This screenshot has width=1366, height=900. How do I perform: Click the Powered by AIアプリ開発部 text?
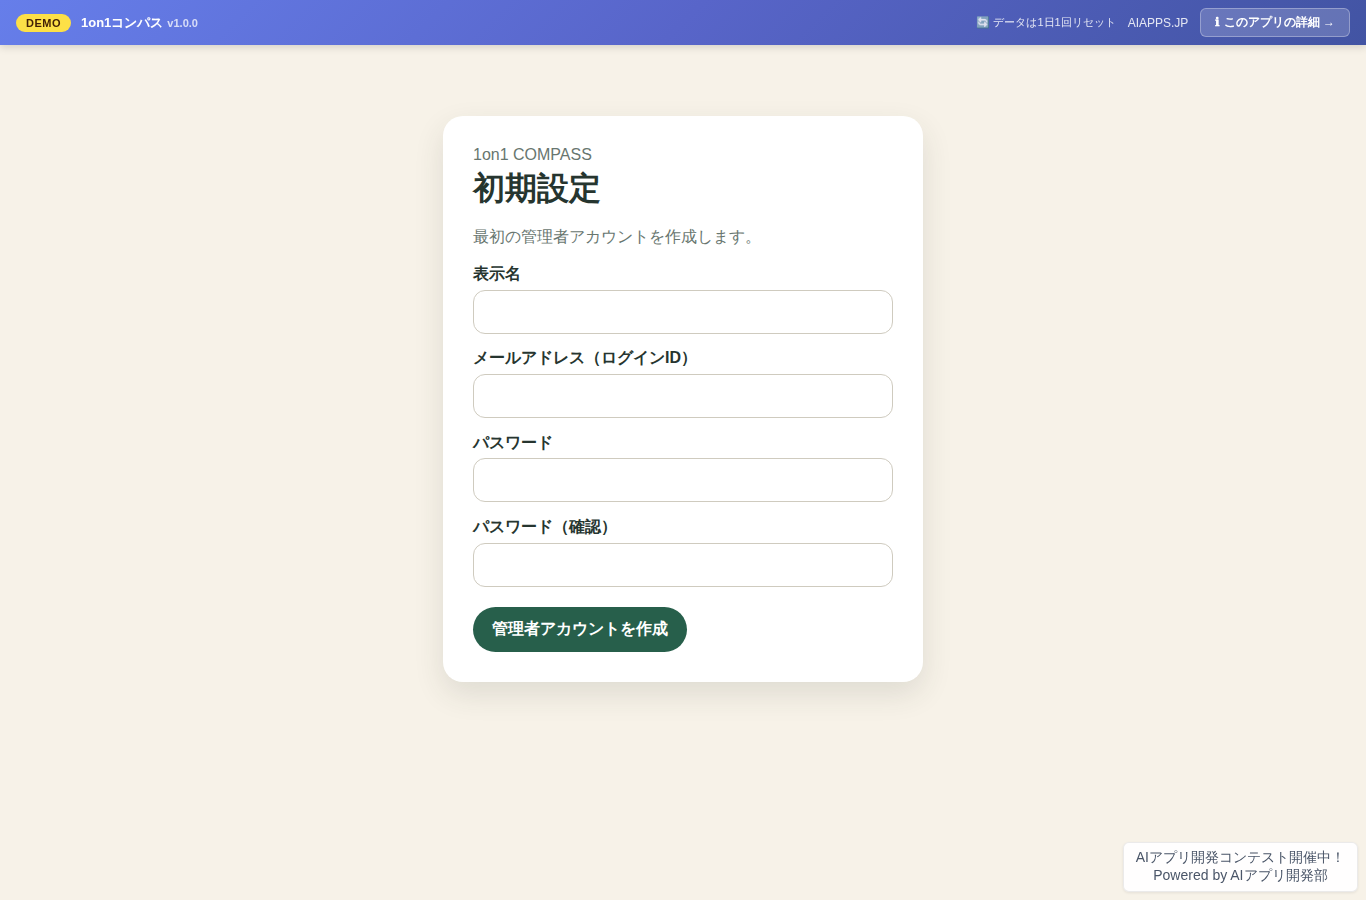tap(1240, 875)
